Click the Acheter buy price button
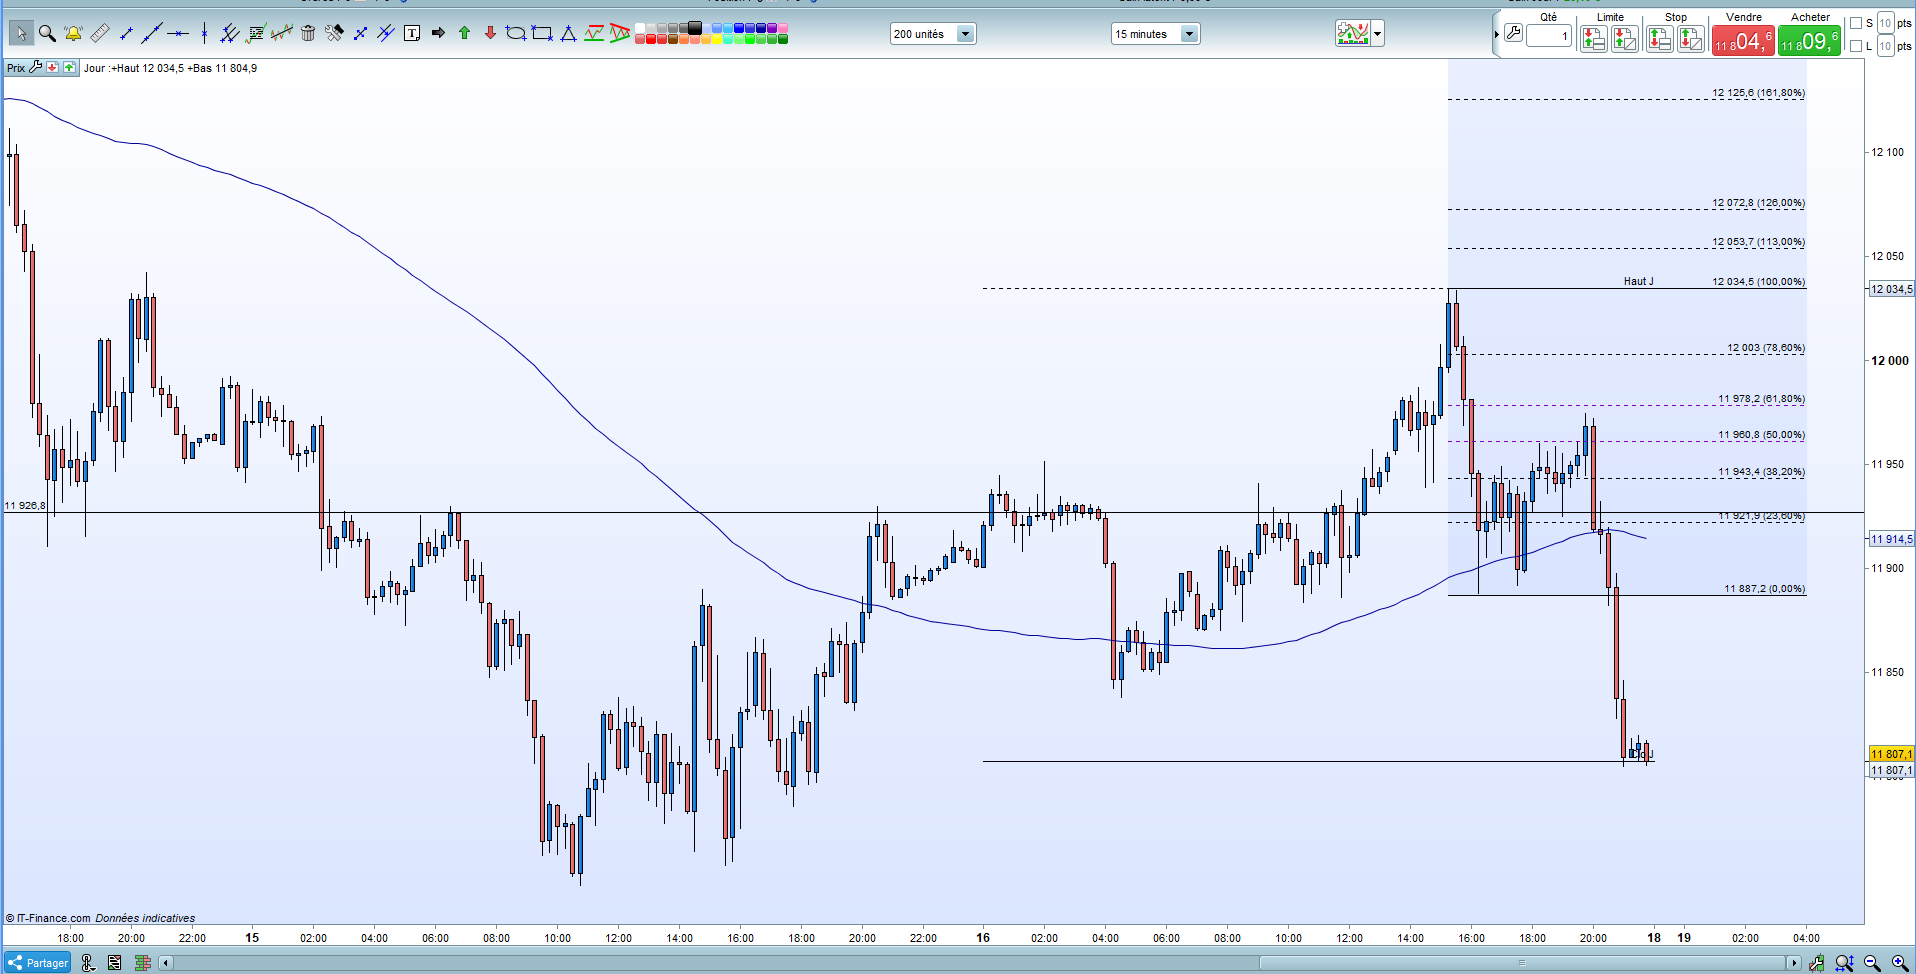Viewport: 1916px width, 974px height. 1809,41
